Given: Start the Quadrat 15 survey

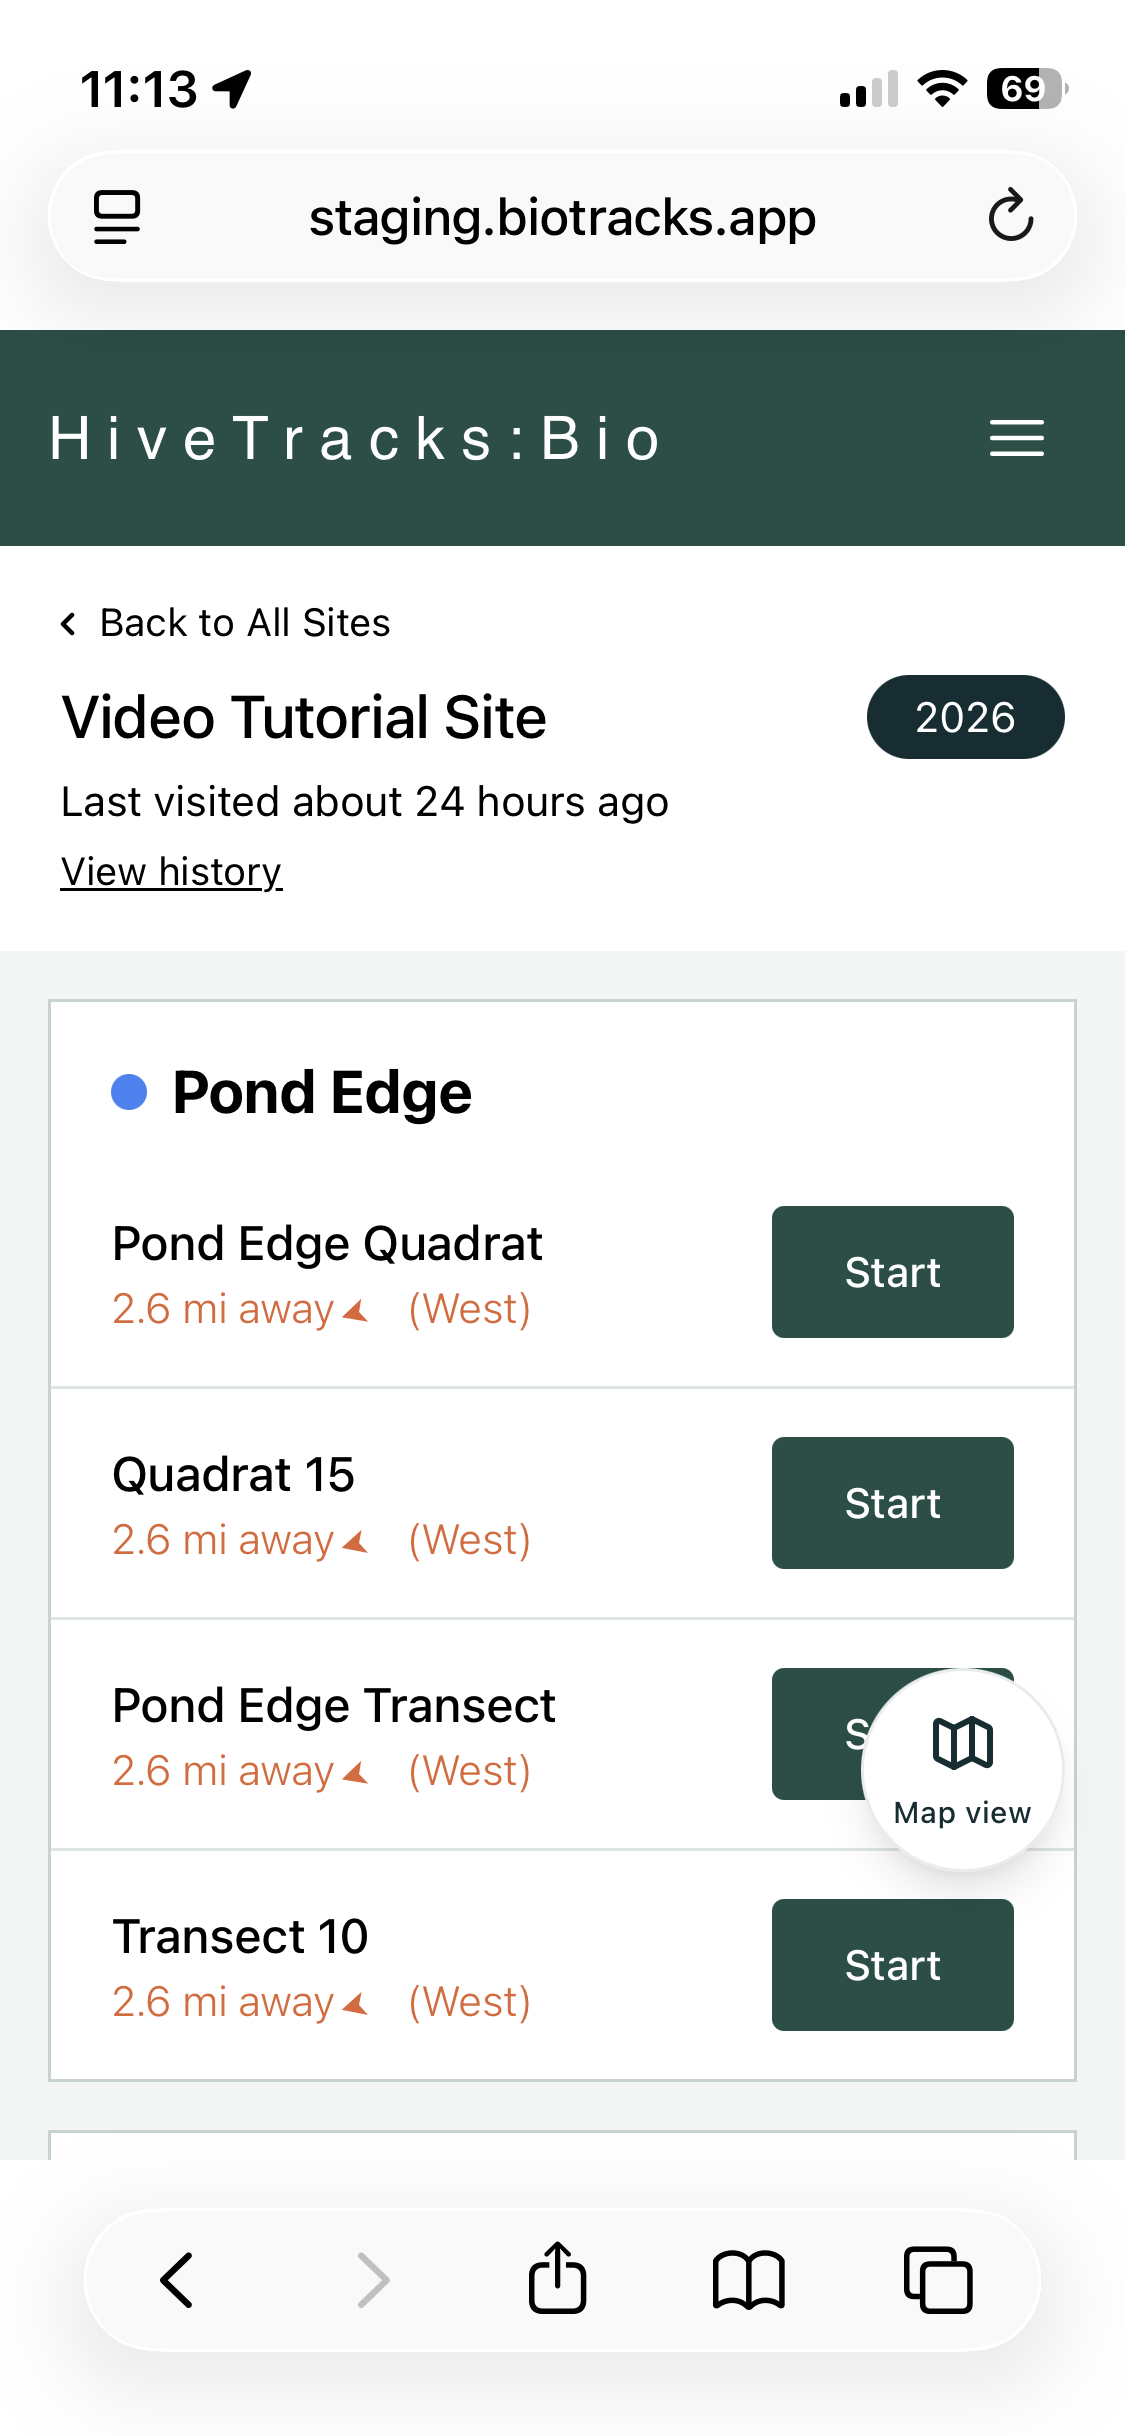Looking at the screenshot, I should tap(892, 1503).
